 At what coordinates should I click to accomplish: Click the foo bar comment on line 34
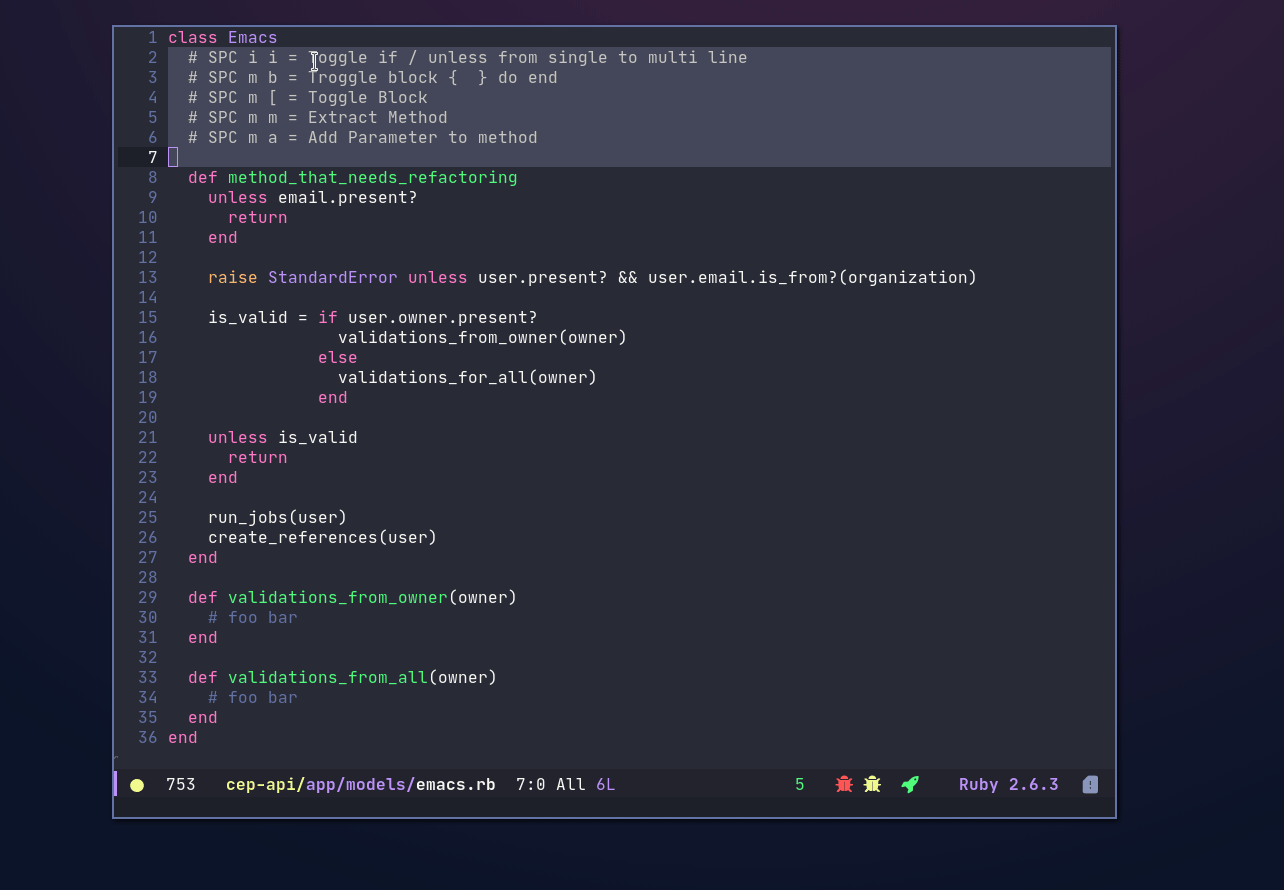coord(253,698)
